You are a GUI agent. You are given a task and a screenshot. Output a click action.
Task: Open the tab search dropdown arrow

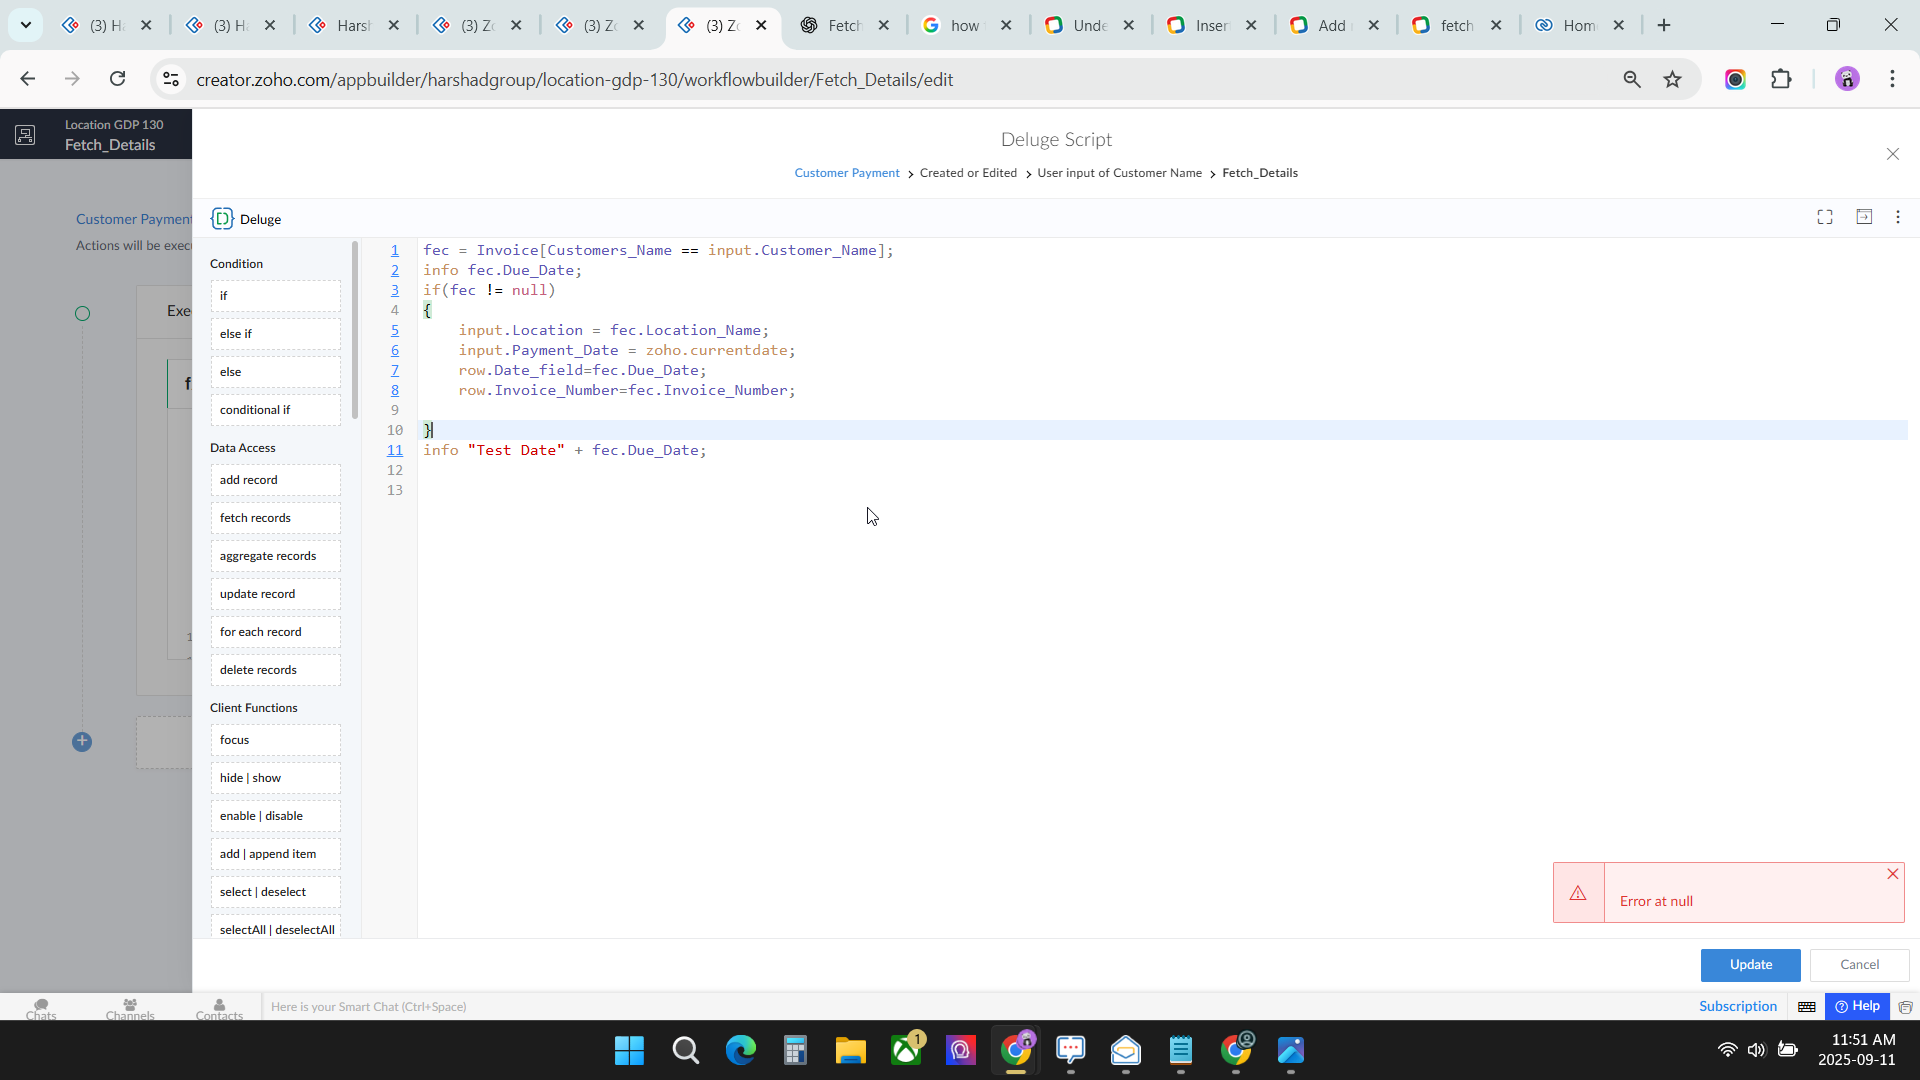pyautogui.click(x=26, y=25)
